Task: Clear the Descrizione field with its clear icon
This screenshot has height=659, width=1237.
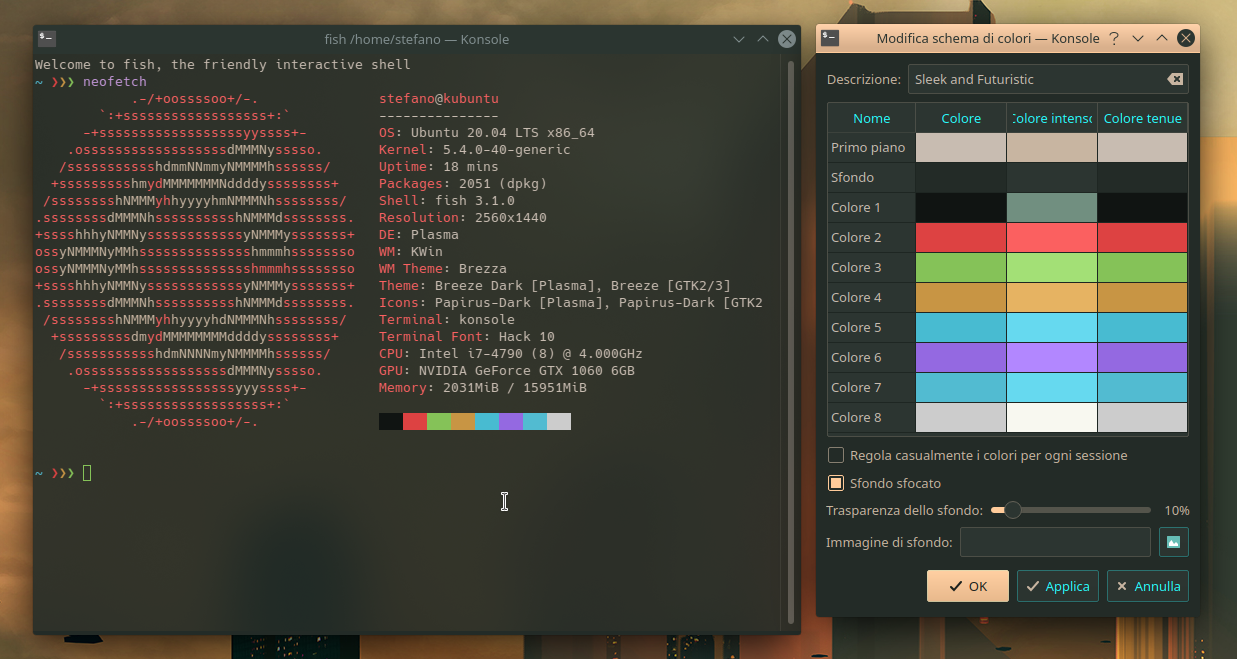Action: [x=1175, y=79]
